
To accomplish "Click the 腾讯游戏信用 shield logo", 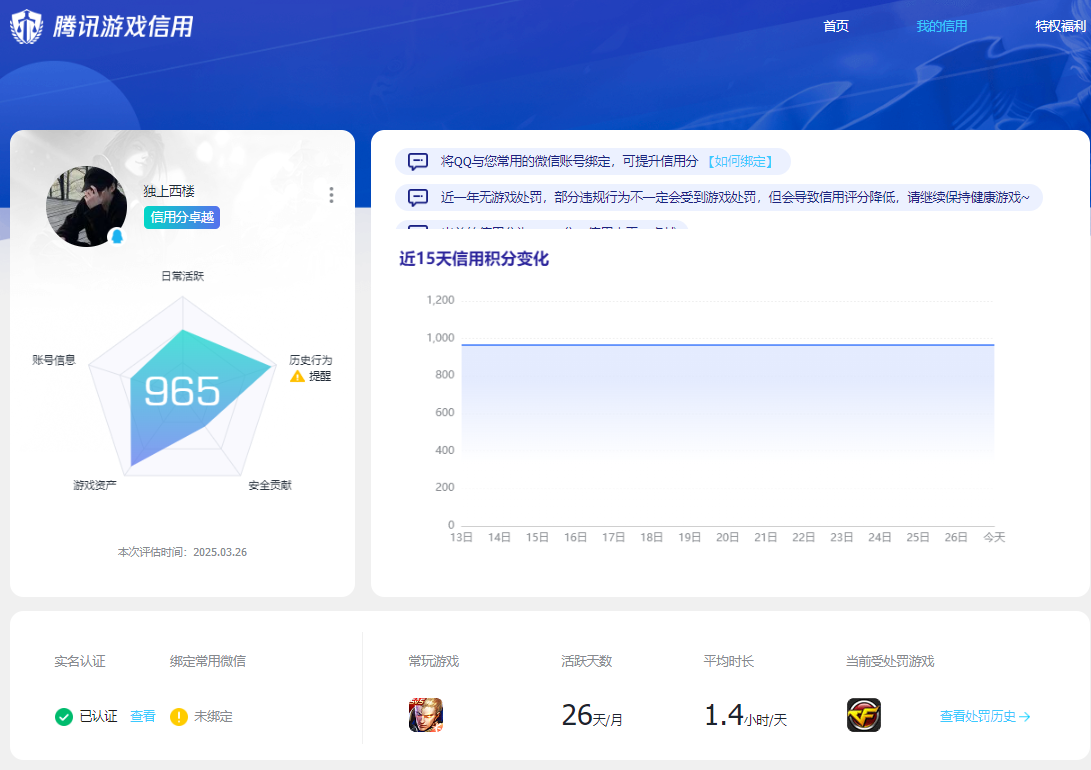I will tap(26, 26).
